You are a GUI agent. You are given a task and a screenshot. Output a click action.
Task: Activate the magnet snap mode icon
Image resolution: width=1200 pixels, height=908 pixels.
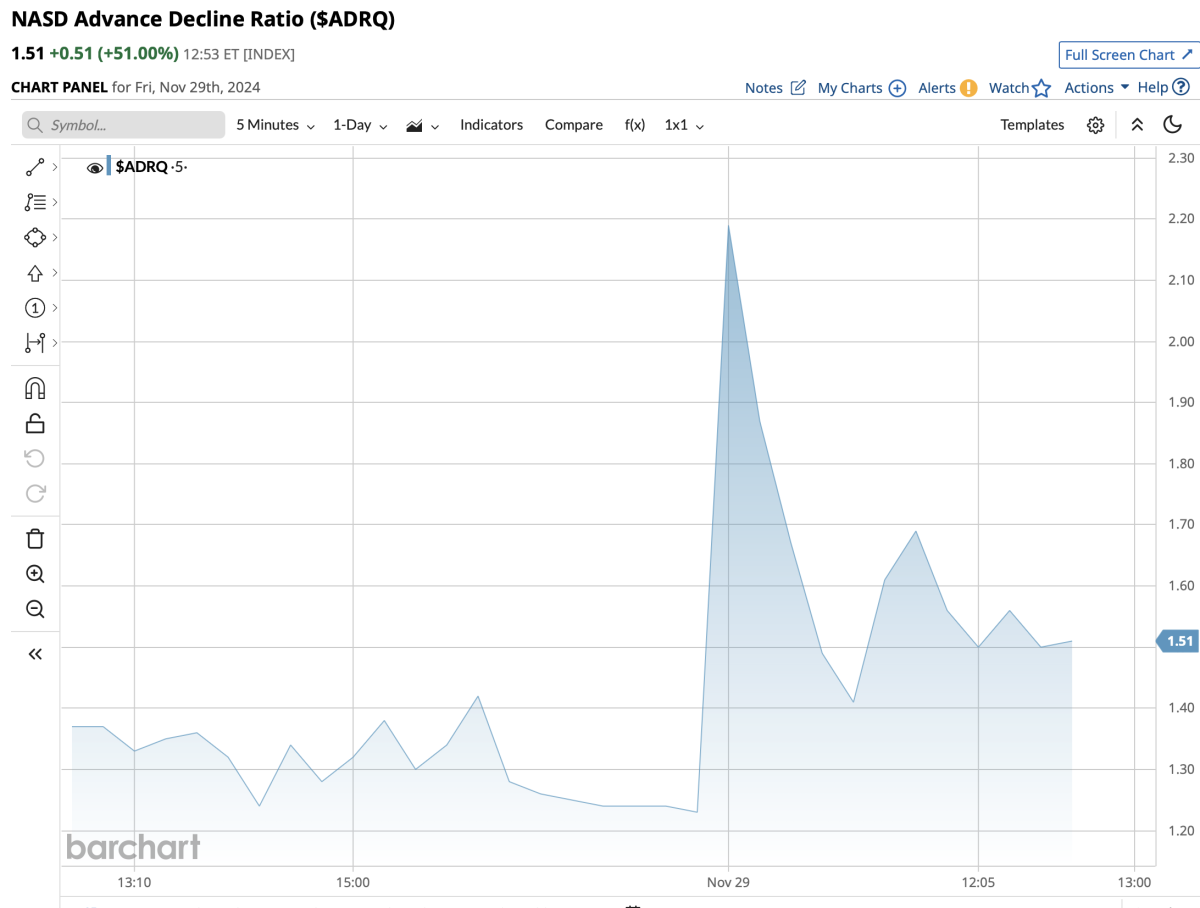[x=34, y=388]
